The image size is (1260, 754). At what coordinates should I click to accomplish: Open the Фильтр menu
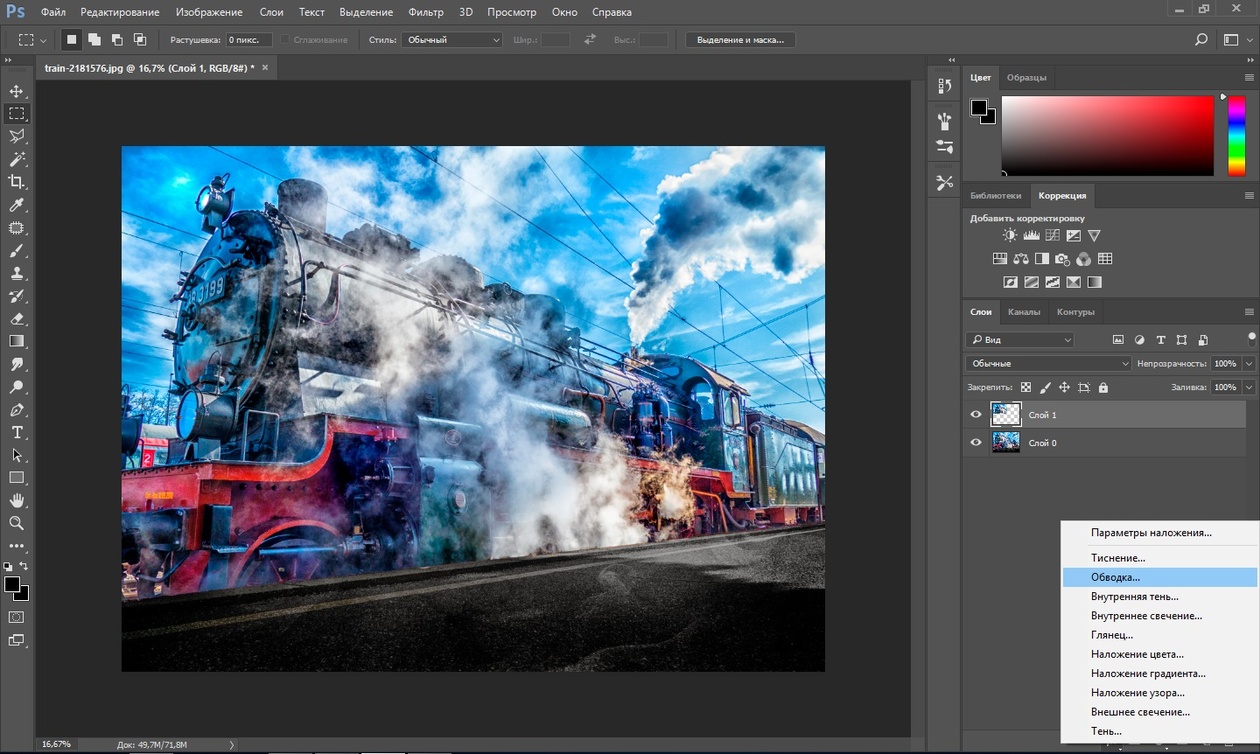pos(426,12)
